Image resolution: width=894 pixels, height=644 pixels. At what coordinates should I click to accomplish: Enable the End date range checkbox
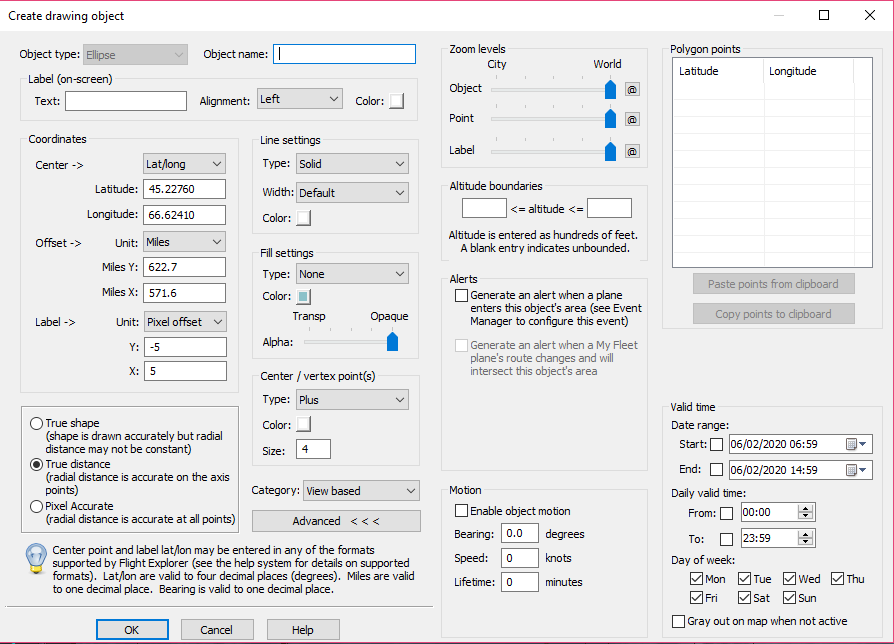click(717, 470)
